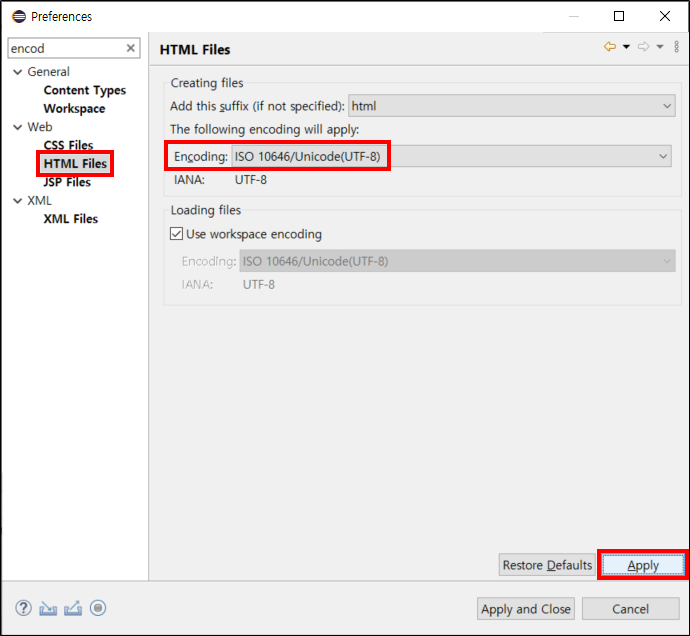Click Restore Defaults button
The height and width of the screenshot is (636, 690).
click(547, 565)
